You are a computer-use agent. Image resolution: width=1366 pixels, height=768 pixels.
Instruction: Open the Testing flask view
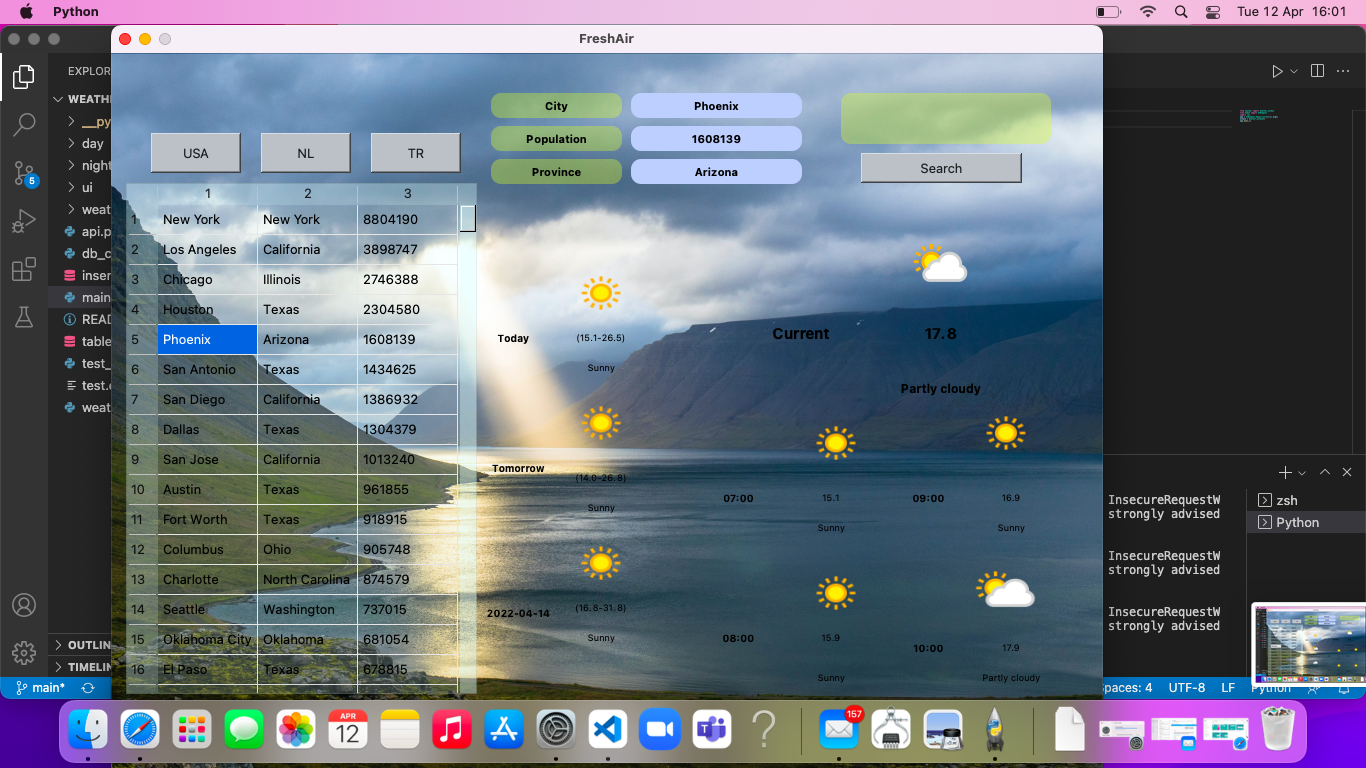coord(24,317)
